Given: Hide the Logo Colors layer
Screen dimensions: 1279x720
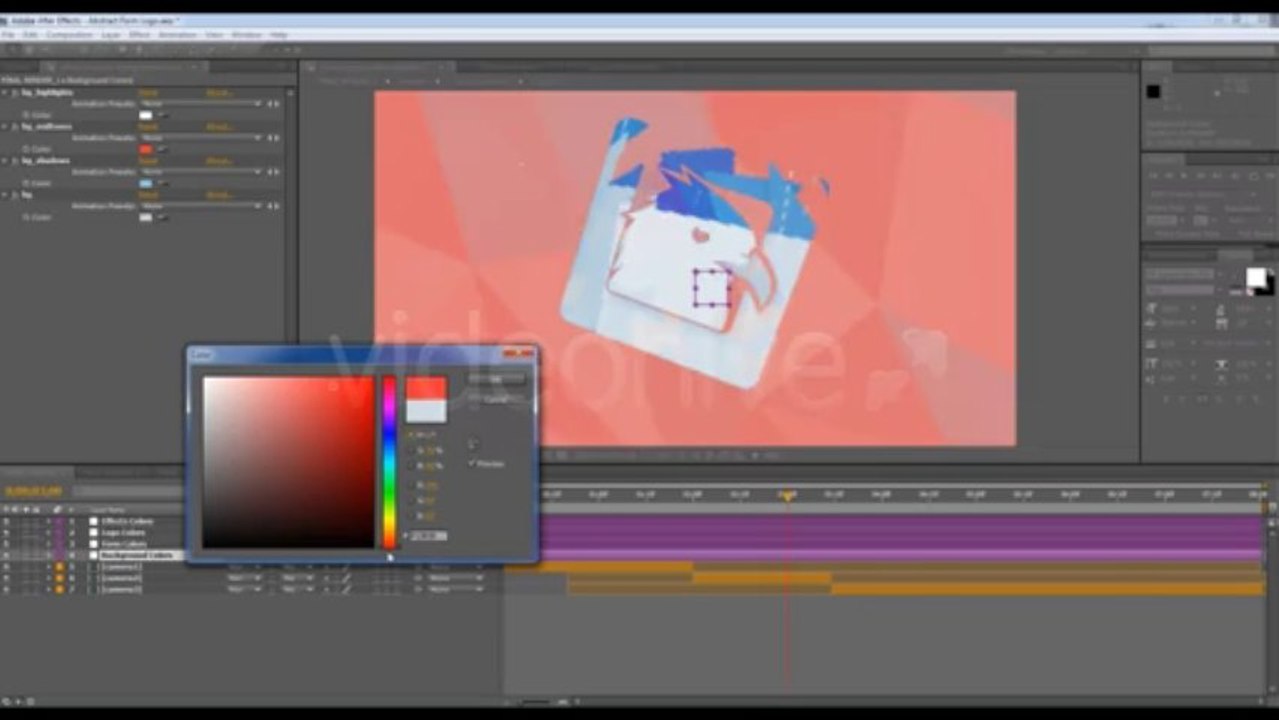Looking at the screenshot, I should [x=7, y=533].
